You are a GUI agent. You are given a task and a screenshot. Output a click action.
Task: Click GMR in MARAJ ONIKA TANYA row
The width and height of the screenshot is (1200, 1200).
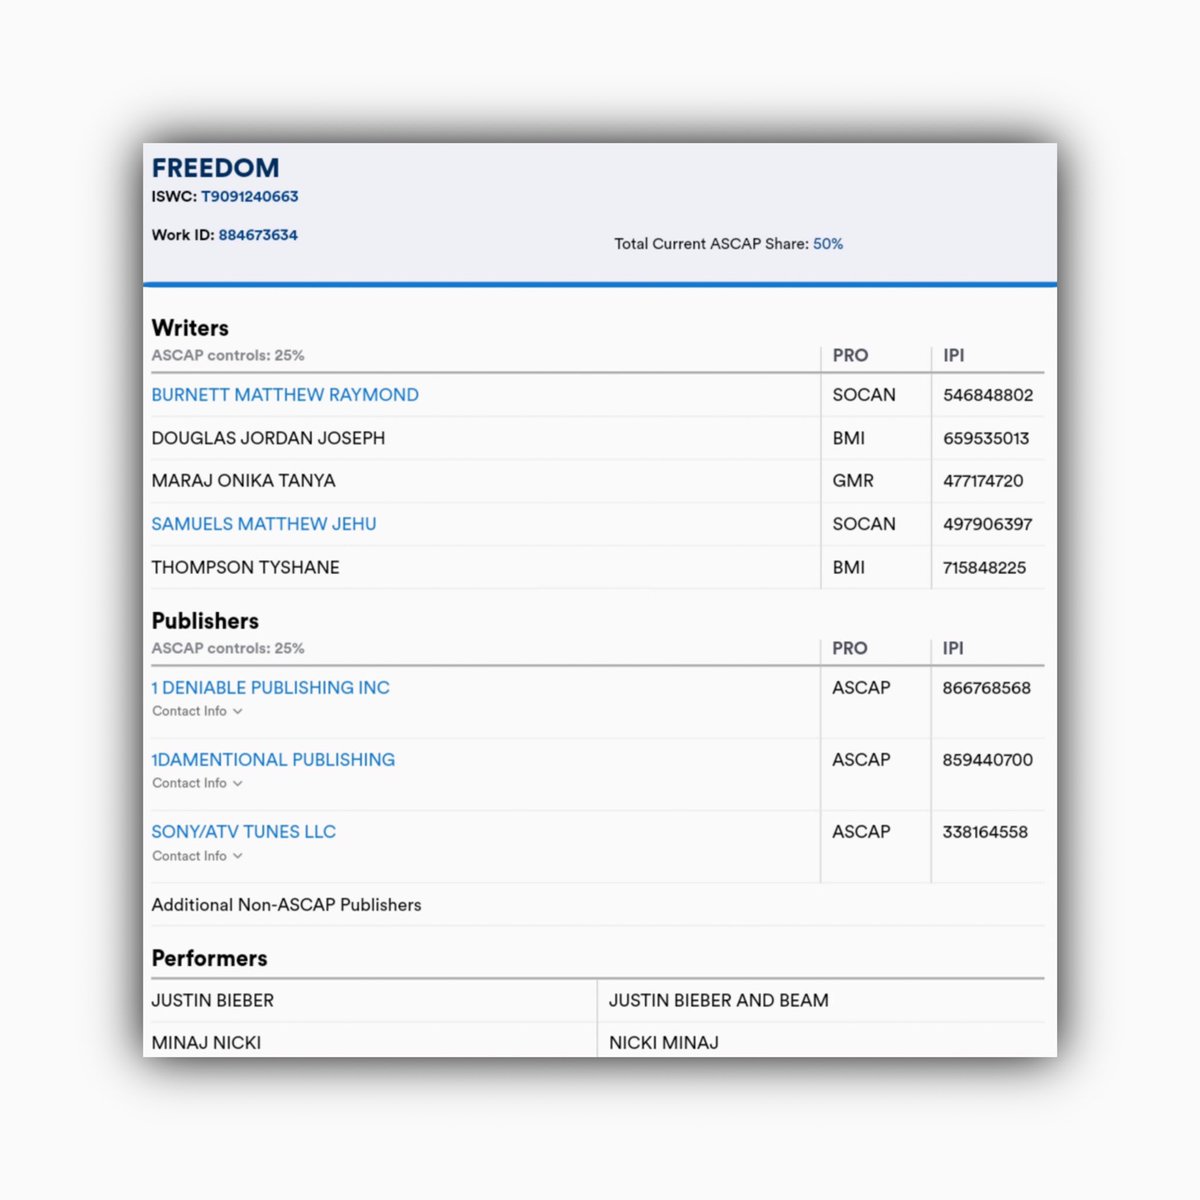point(853,481)
